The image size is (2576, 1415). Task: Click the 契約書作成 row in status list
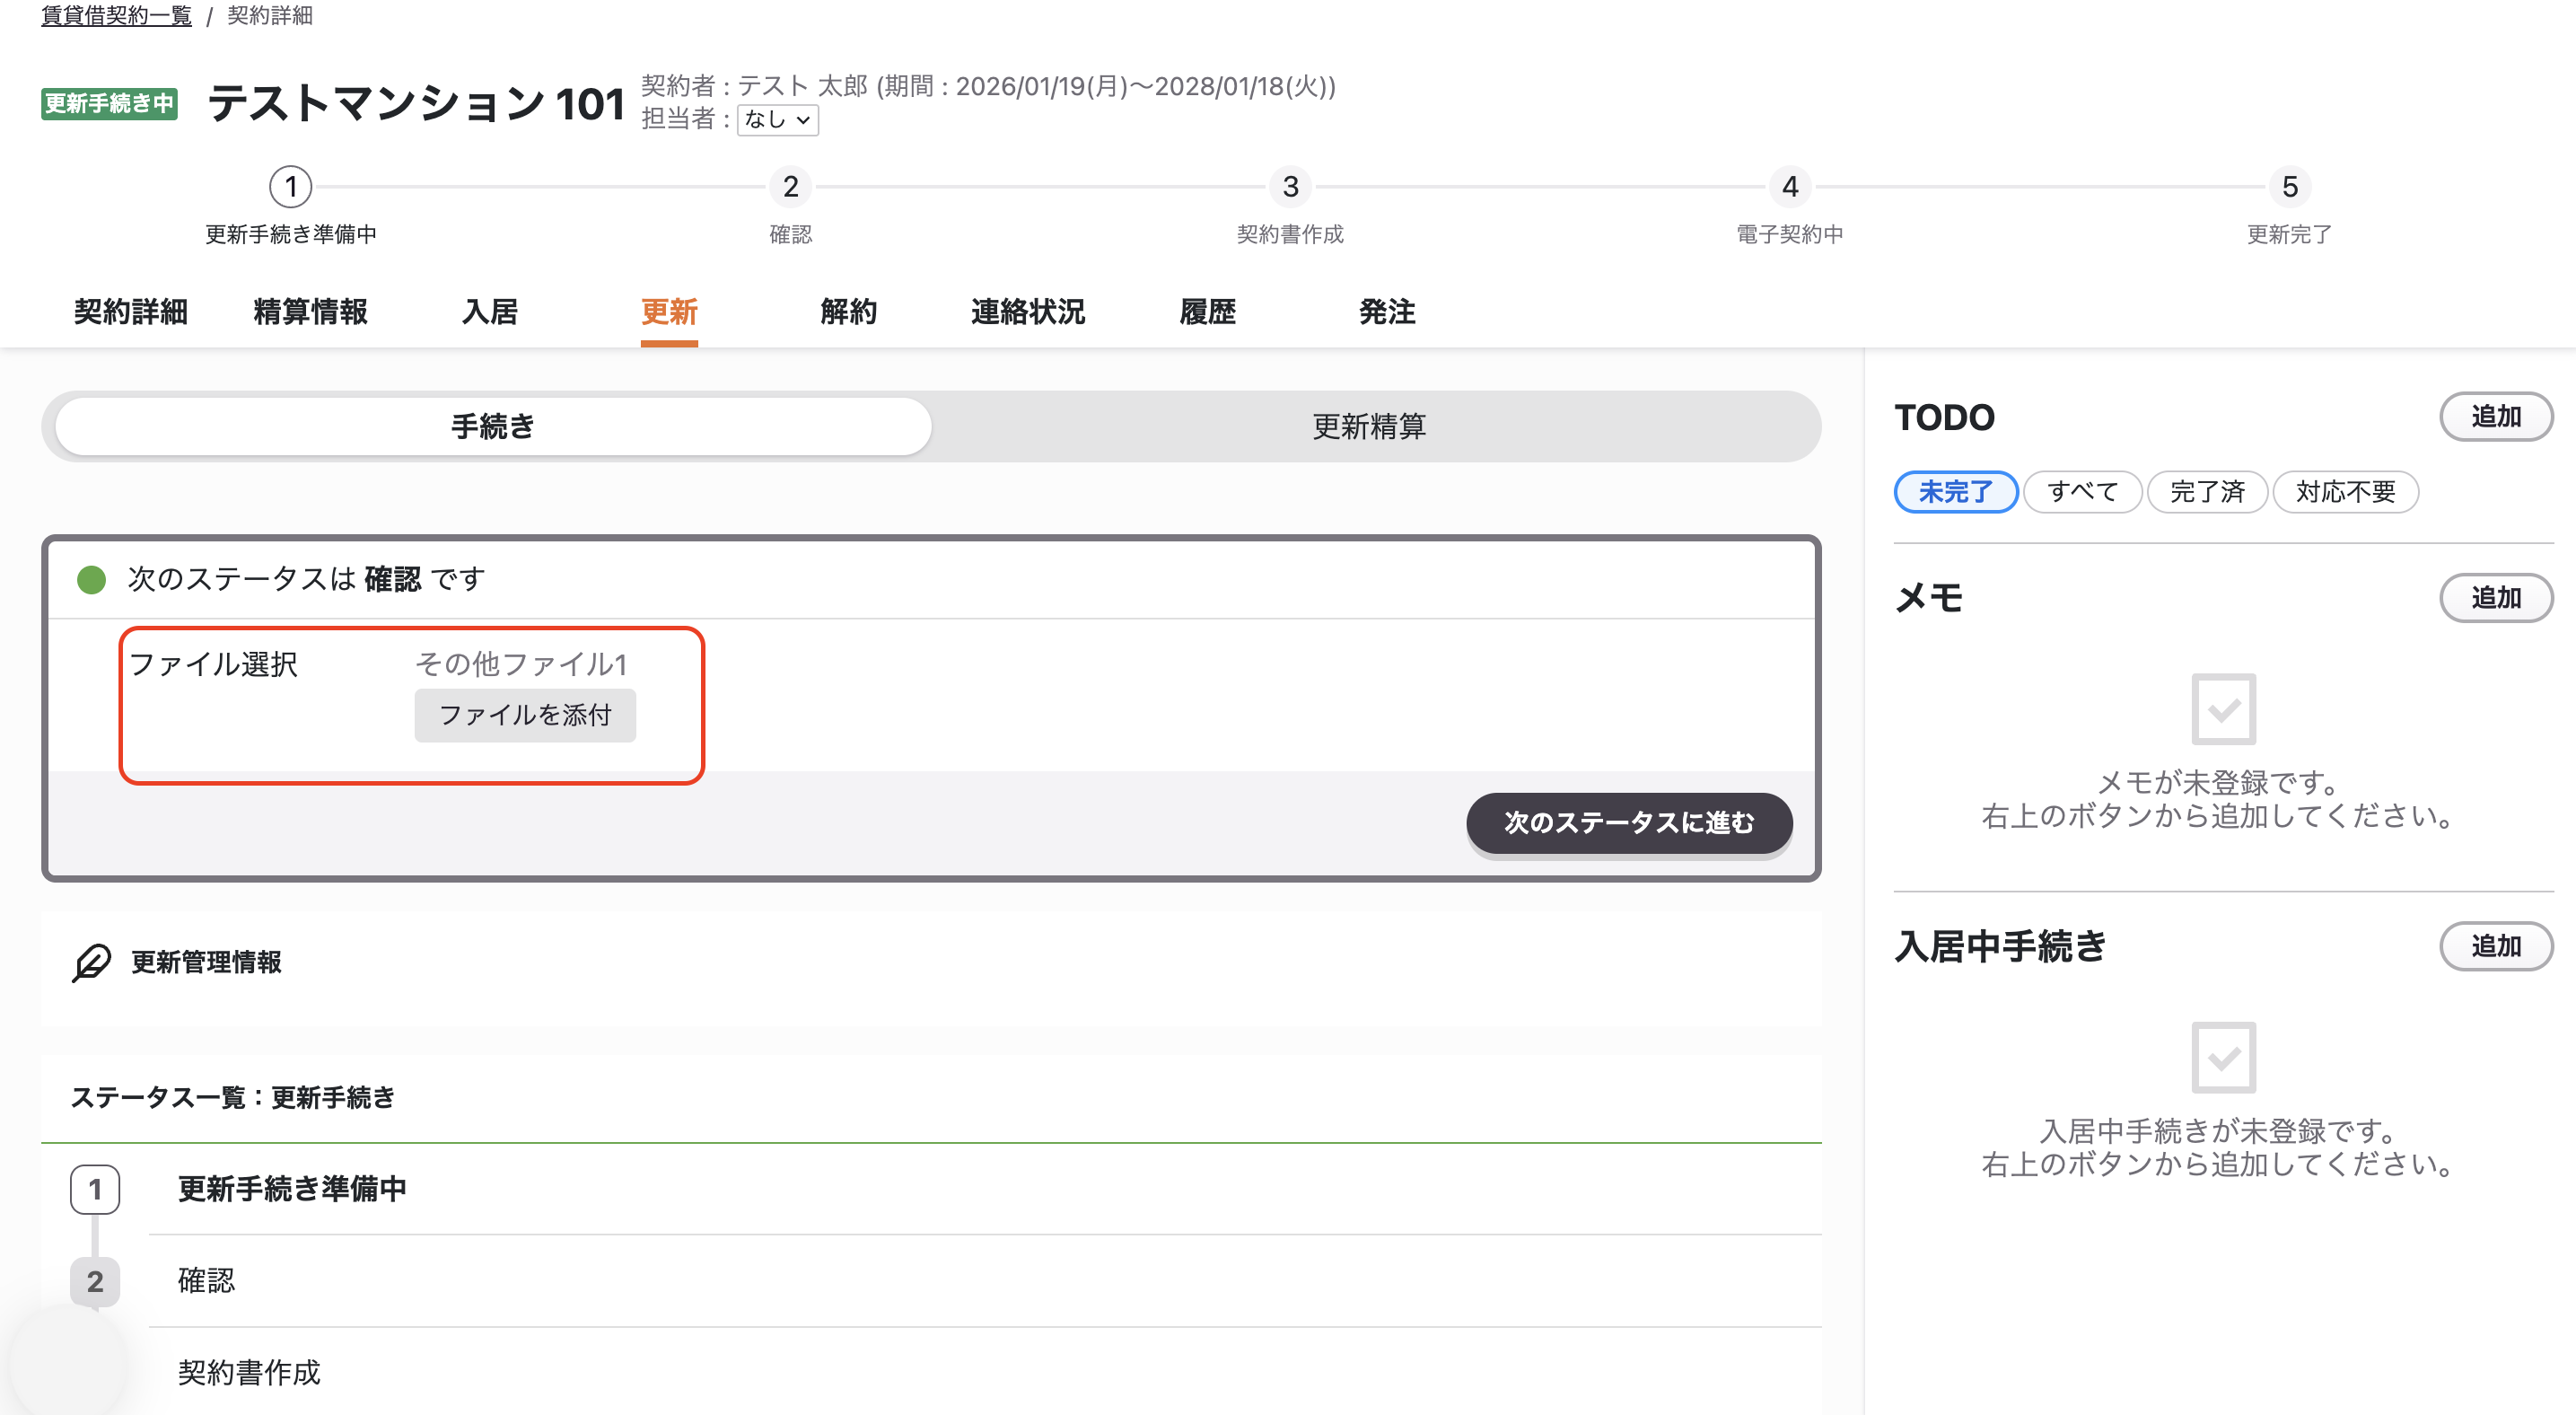pos(985,1372)
